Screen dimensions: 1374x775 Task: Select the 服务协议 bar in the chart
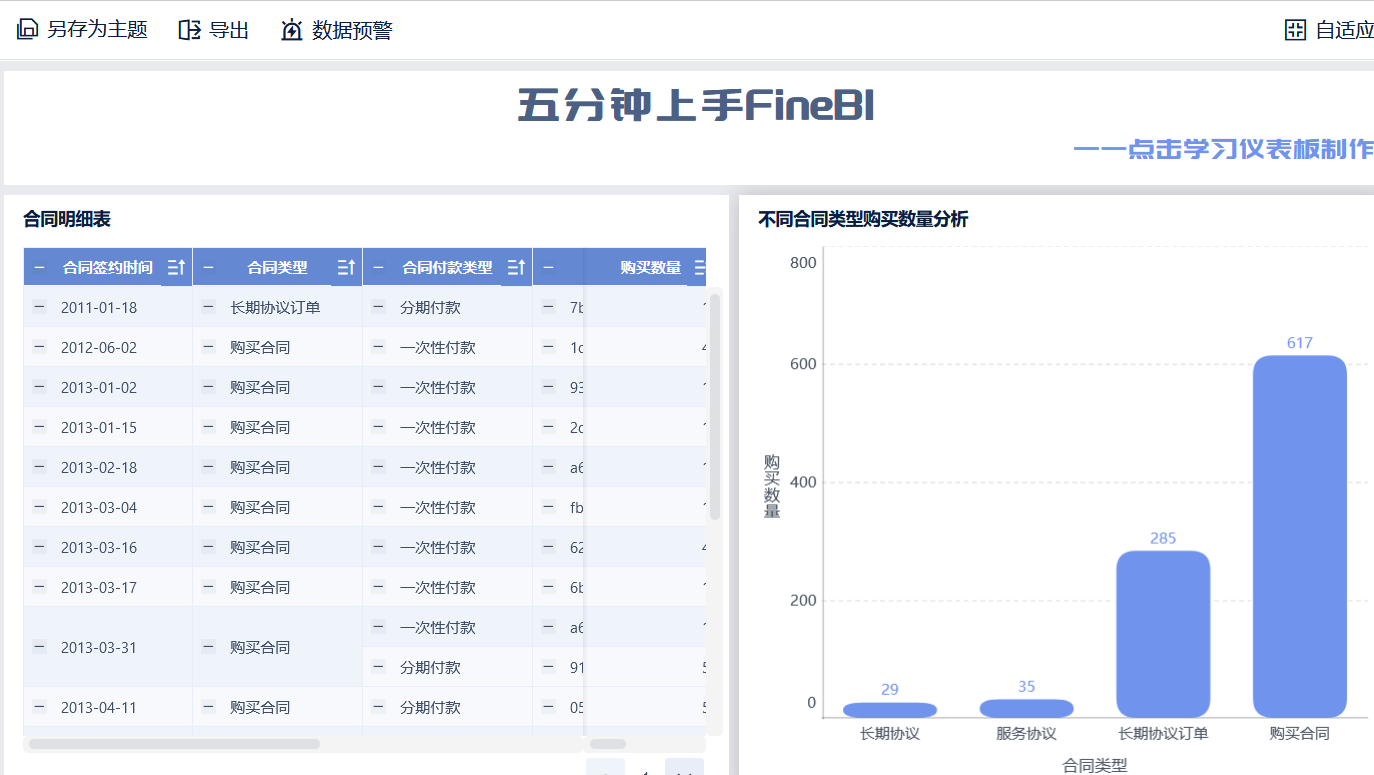pos(1026,708)
